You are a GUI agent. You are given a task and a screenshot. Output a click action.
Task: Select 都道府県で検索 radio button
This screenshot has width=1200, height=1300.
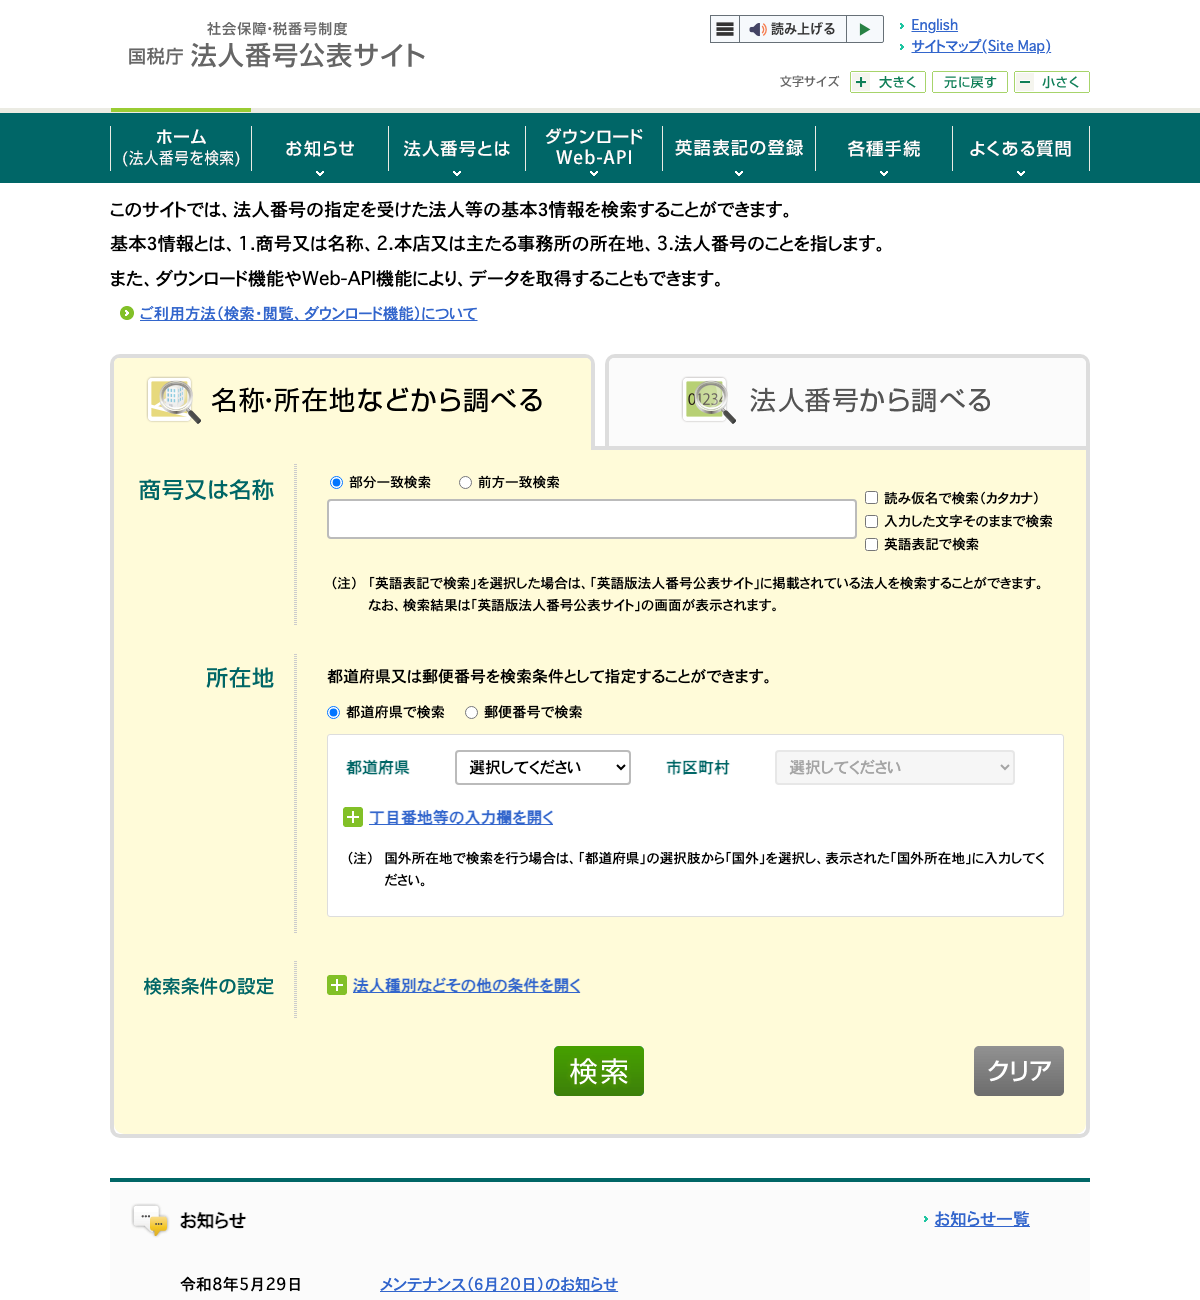point(333,712)
